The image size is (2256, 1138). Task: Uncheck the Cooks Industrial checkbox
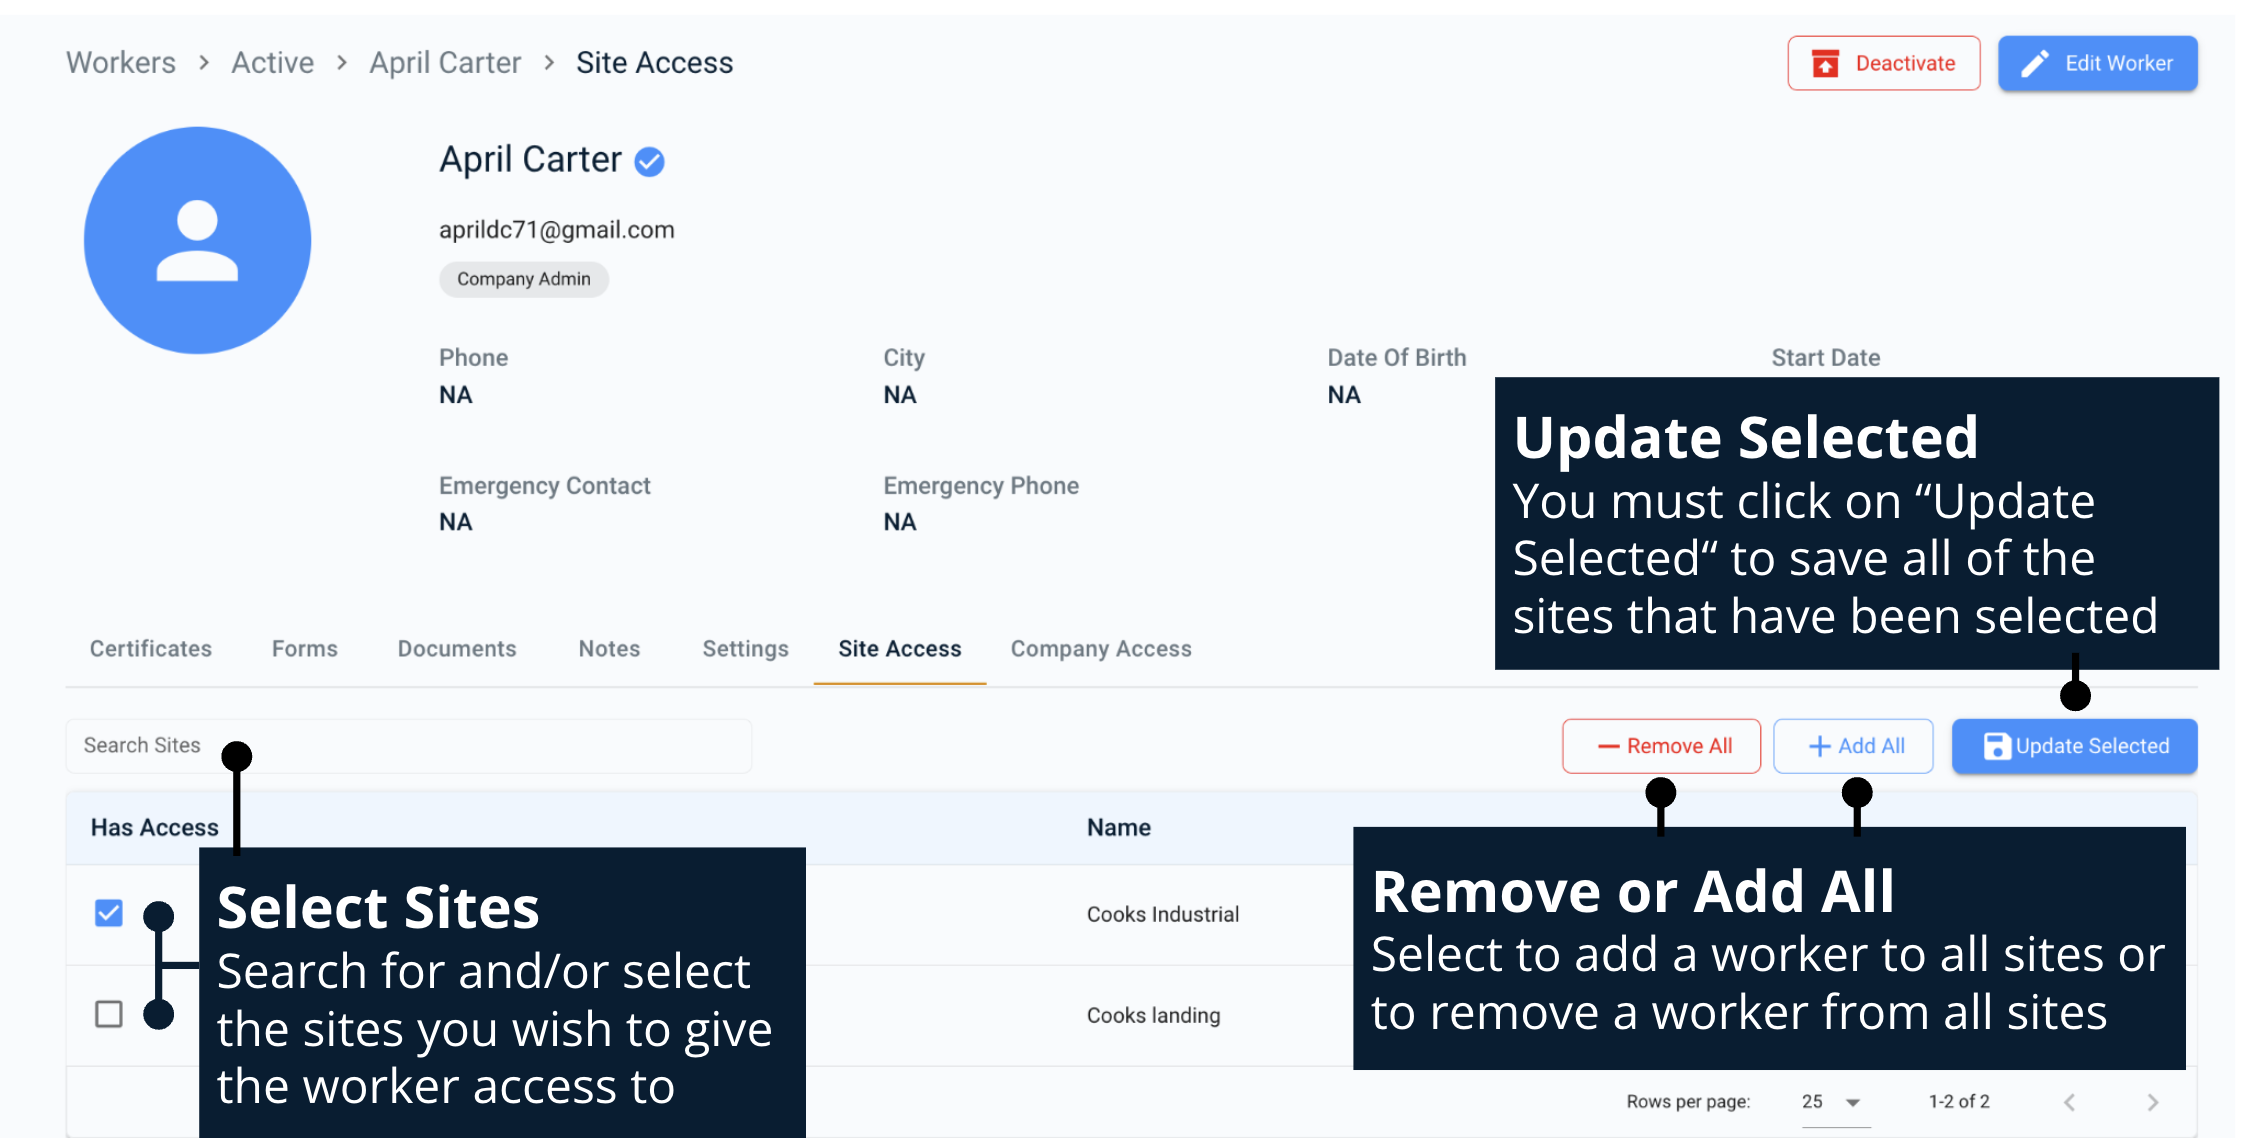pyautogui.click(x=108, y=913)
